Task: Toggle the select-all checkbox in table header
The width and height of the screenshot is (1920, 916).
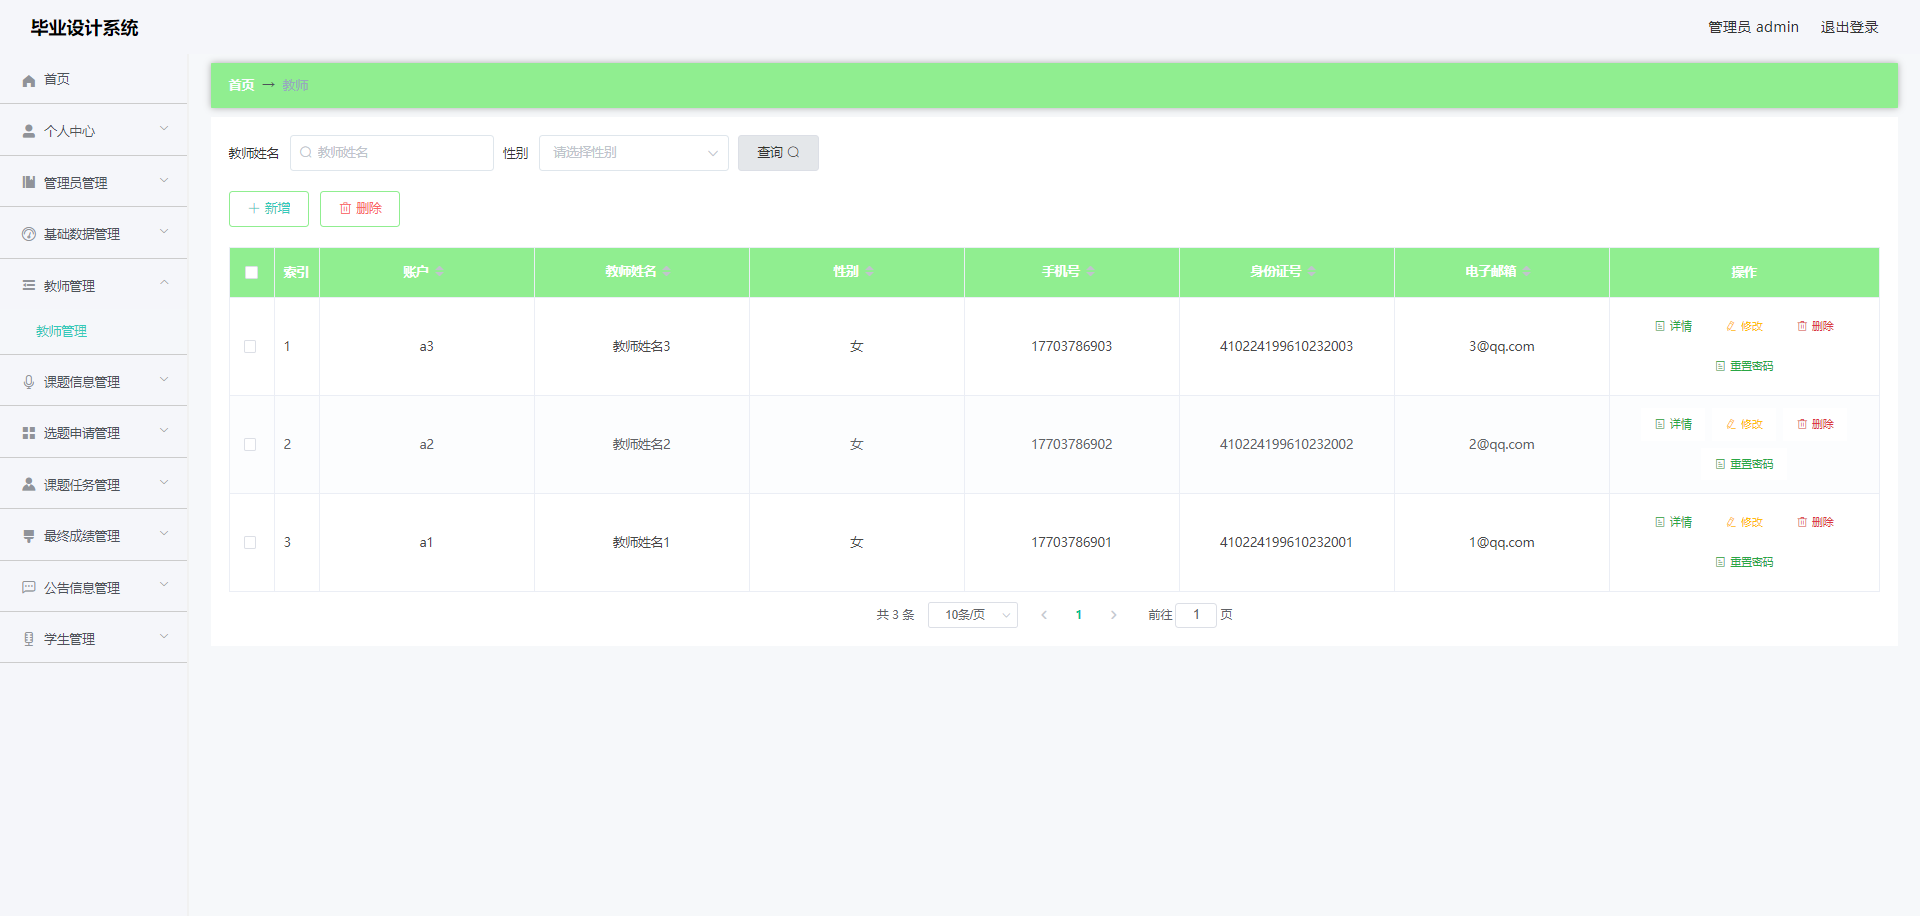Action: coord(251,272)
